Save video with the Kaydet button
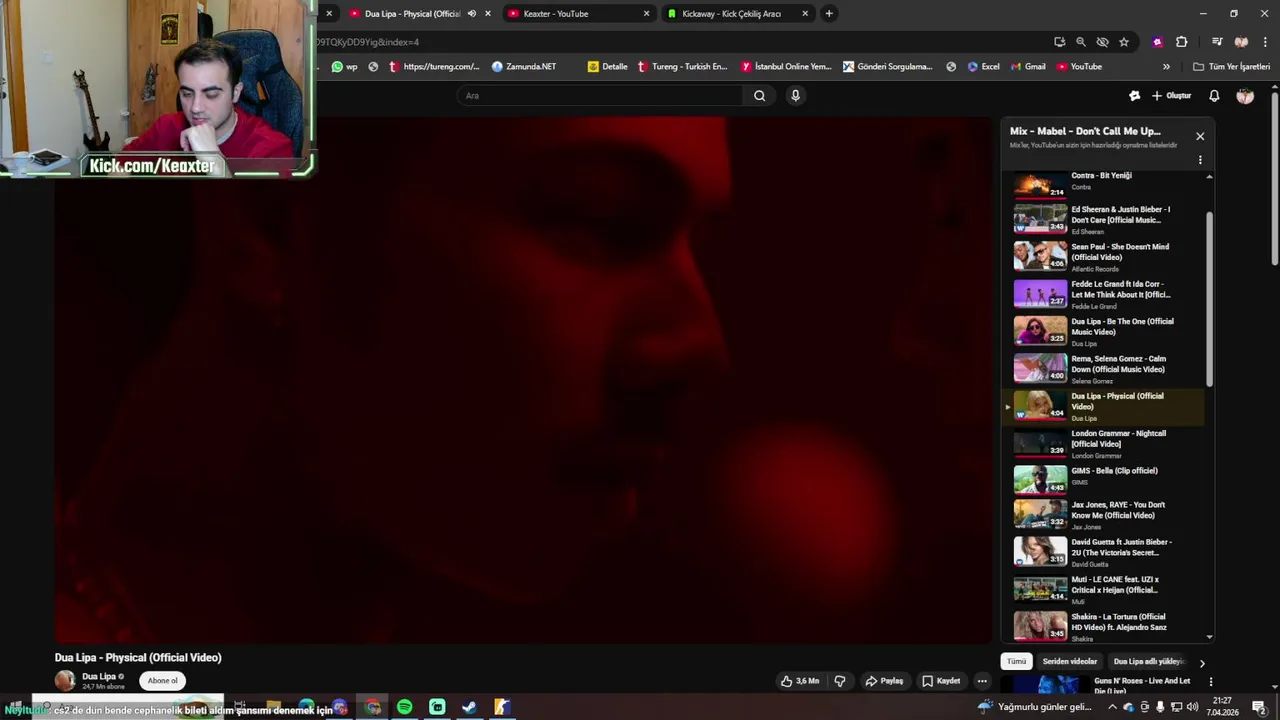The height and width of the screenshot is (720, 1280). pos(941,681)
